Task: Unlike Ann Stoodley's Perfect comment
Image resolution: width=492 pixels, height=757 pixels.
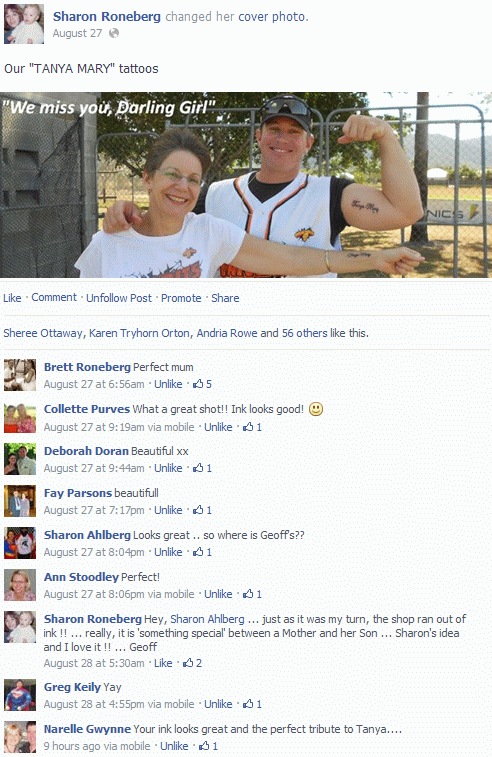Action: [x=218, y=594]
